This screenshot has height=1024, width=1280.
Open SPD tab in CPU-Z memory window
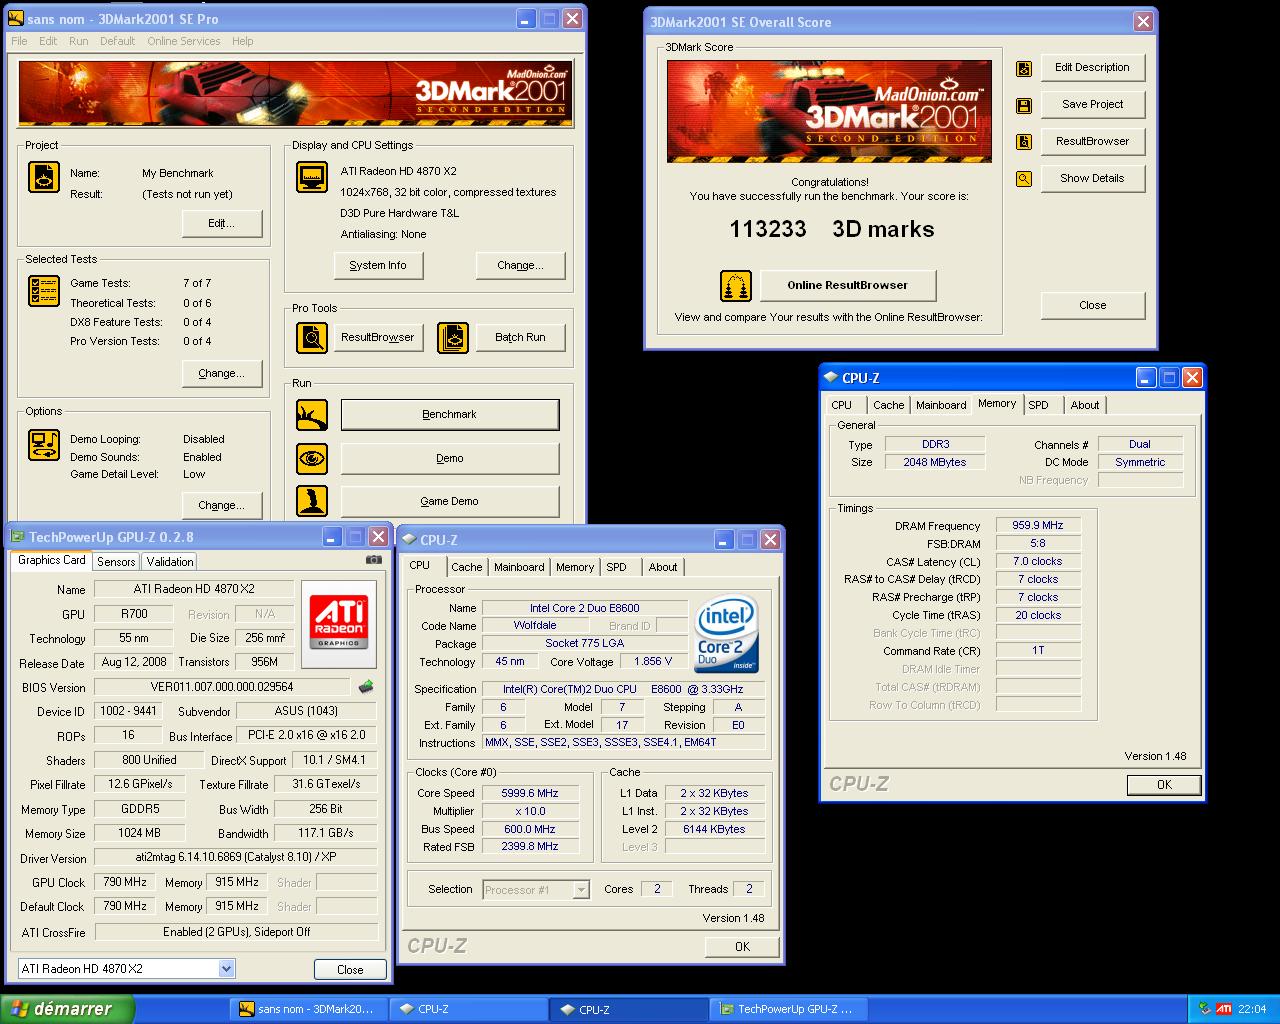coord(1039,405)
